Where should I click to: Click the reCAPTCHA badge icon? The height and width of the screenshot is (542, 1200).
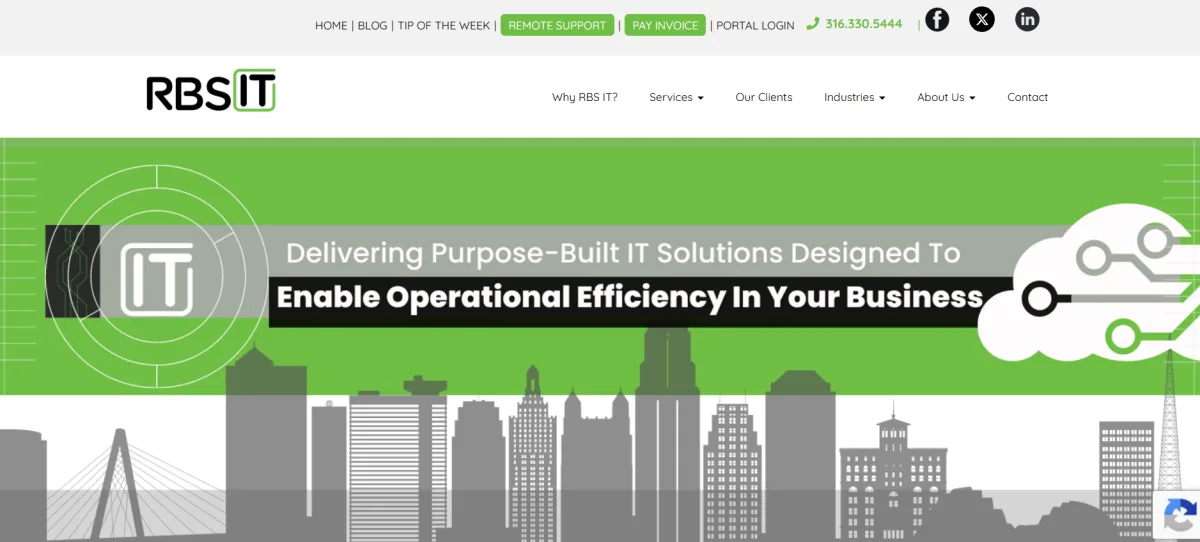coord(1180,515)
